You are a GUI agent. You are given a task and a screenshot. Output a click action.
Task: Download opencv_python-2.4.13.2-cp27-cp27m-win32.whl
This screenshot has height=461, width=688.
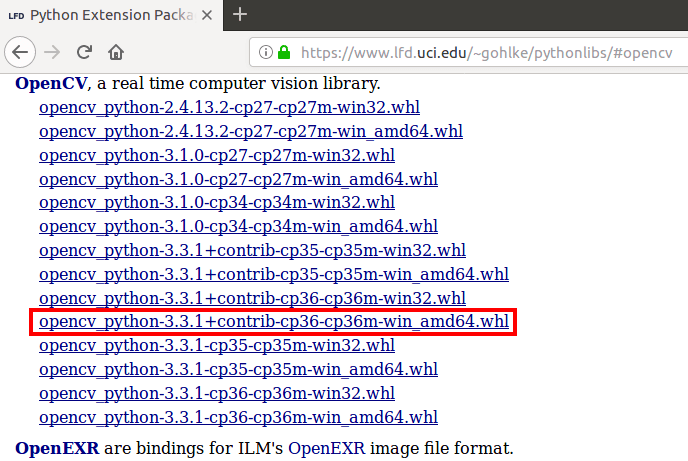[229, 107]
